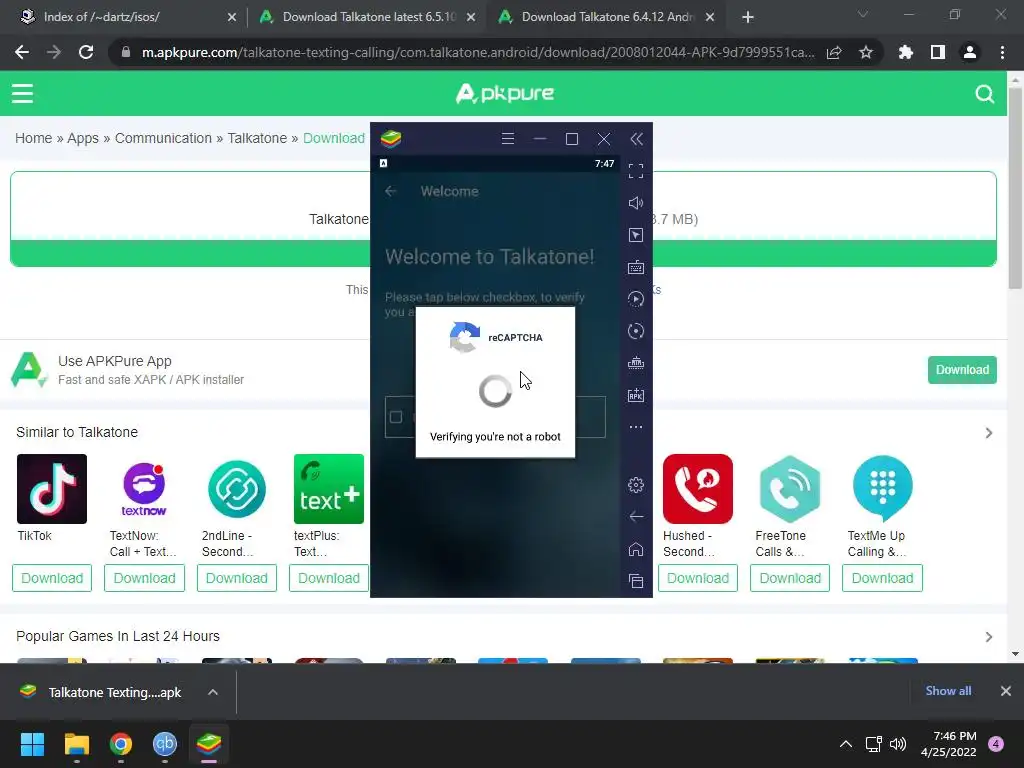
Task: Go to Home breadcrumb
Action: 33,138
